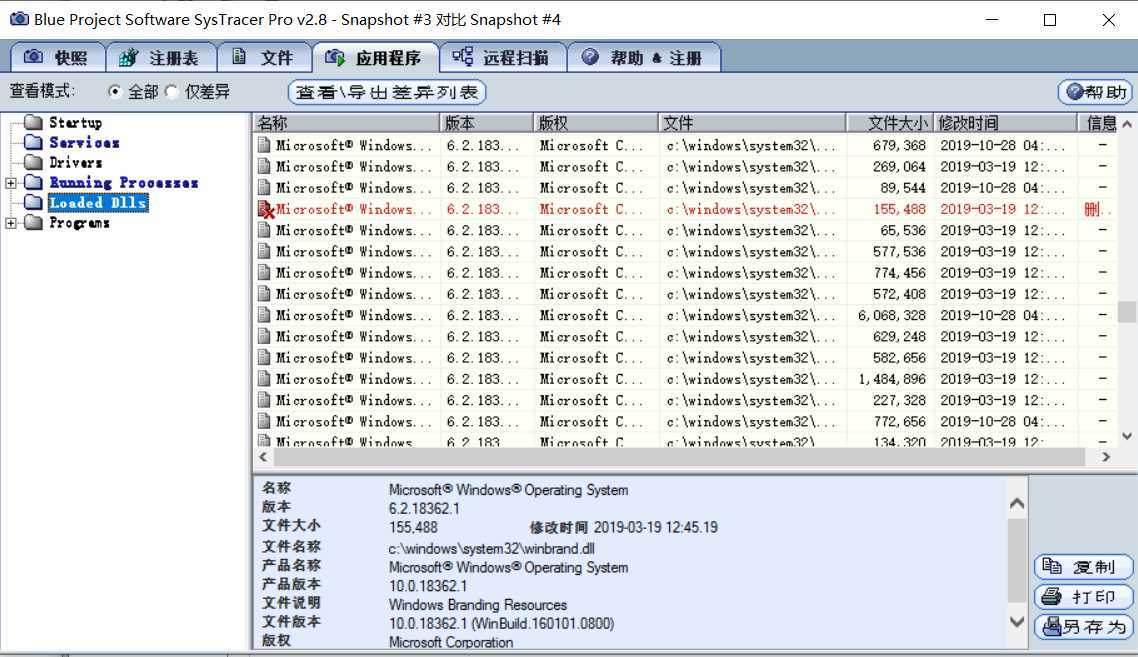
Task: Click the Loaded Dlls folder icon
Action: [x=33, y=202]
